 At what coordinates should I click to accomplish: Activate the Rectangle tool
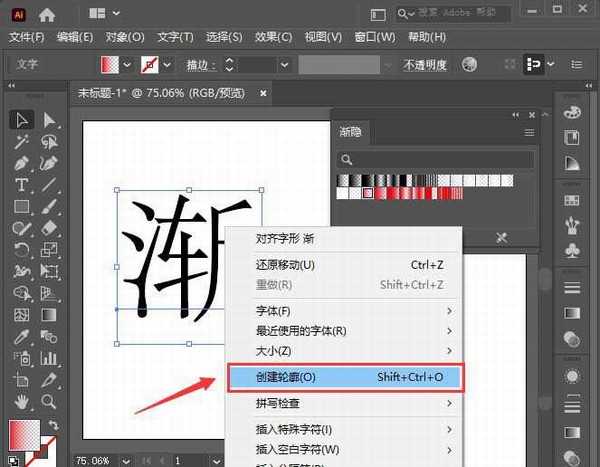(x=21, y=207)
